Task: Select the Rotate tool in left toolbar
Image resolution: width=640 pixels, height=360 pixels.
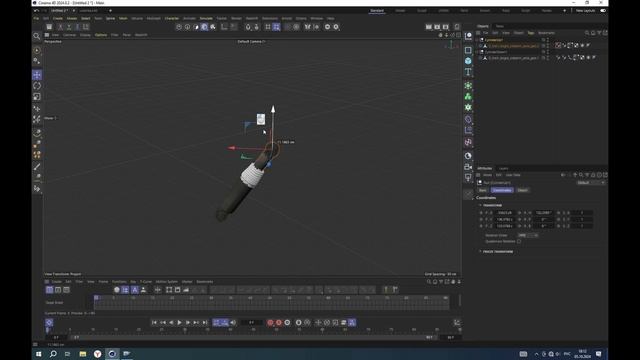Action: [37, 86]
